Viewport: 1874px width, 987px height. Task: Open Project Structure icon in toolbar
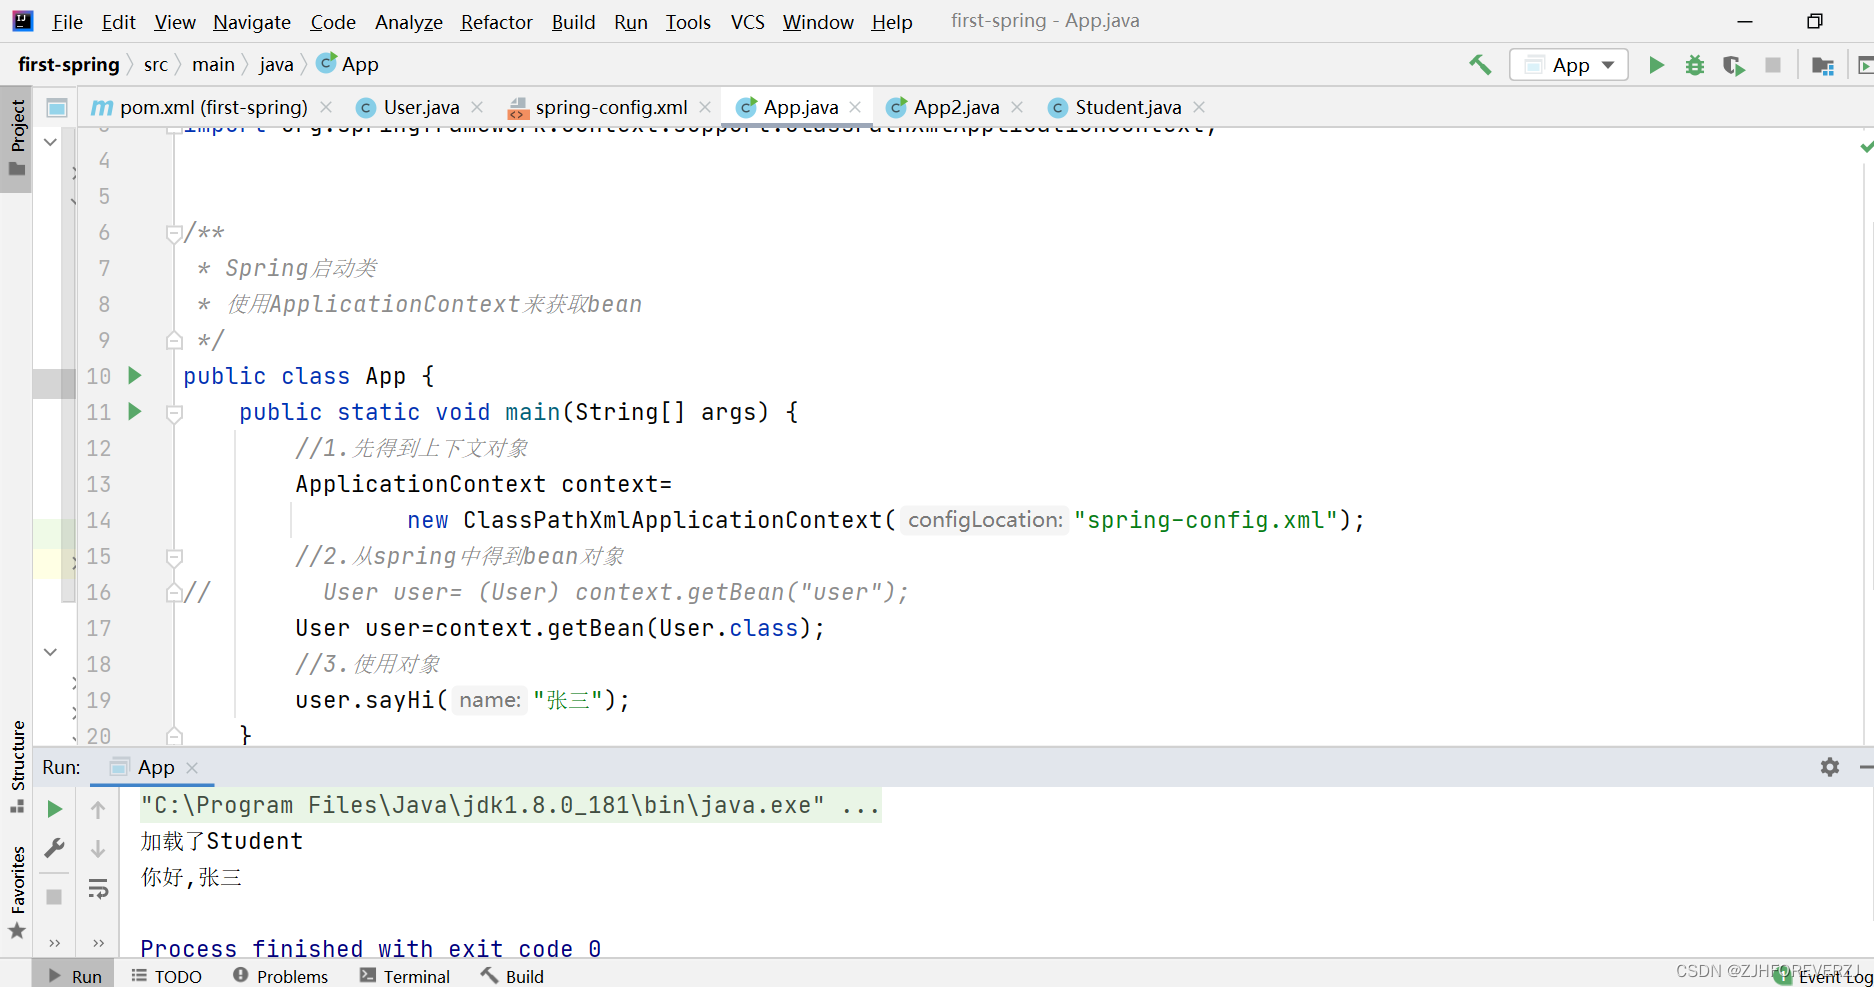pyautogui.click(x=1822, y=65)
